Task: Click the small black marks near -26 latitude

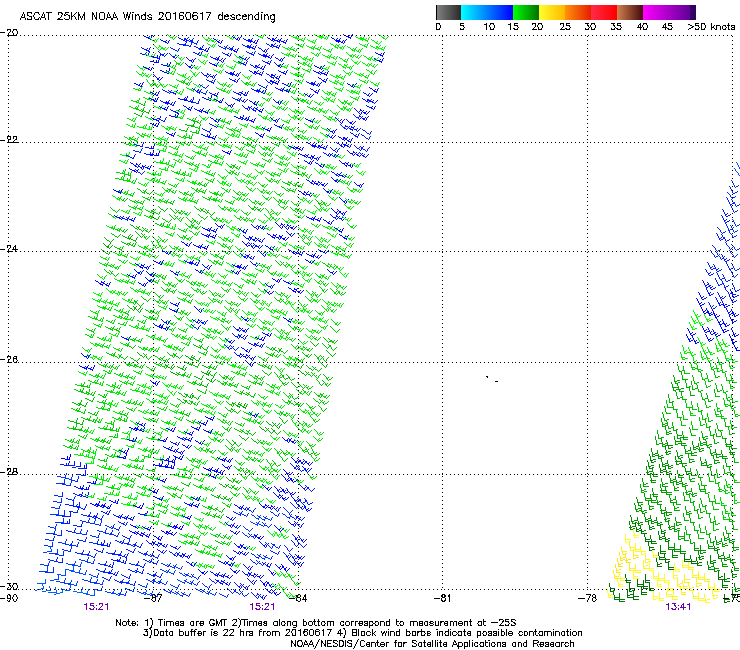Action: 492,379
